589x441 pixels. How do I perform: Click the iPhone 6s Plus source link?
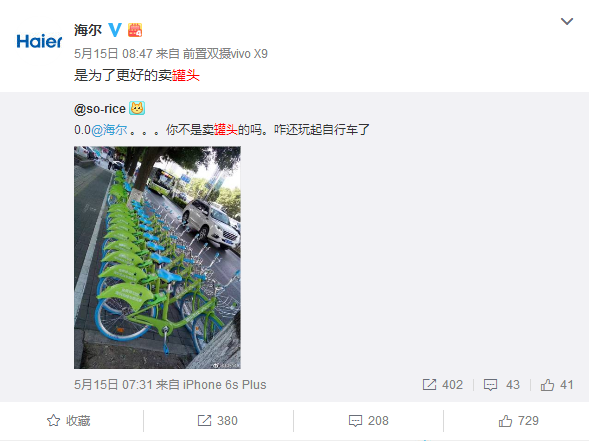225,385
